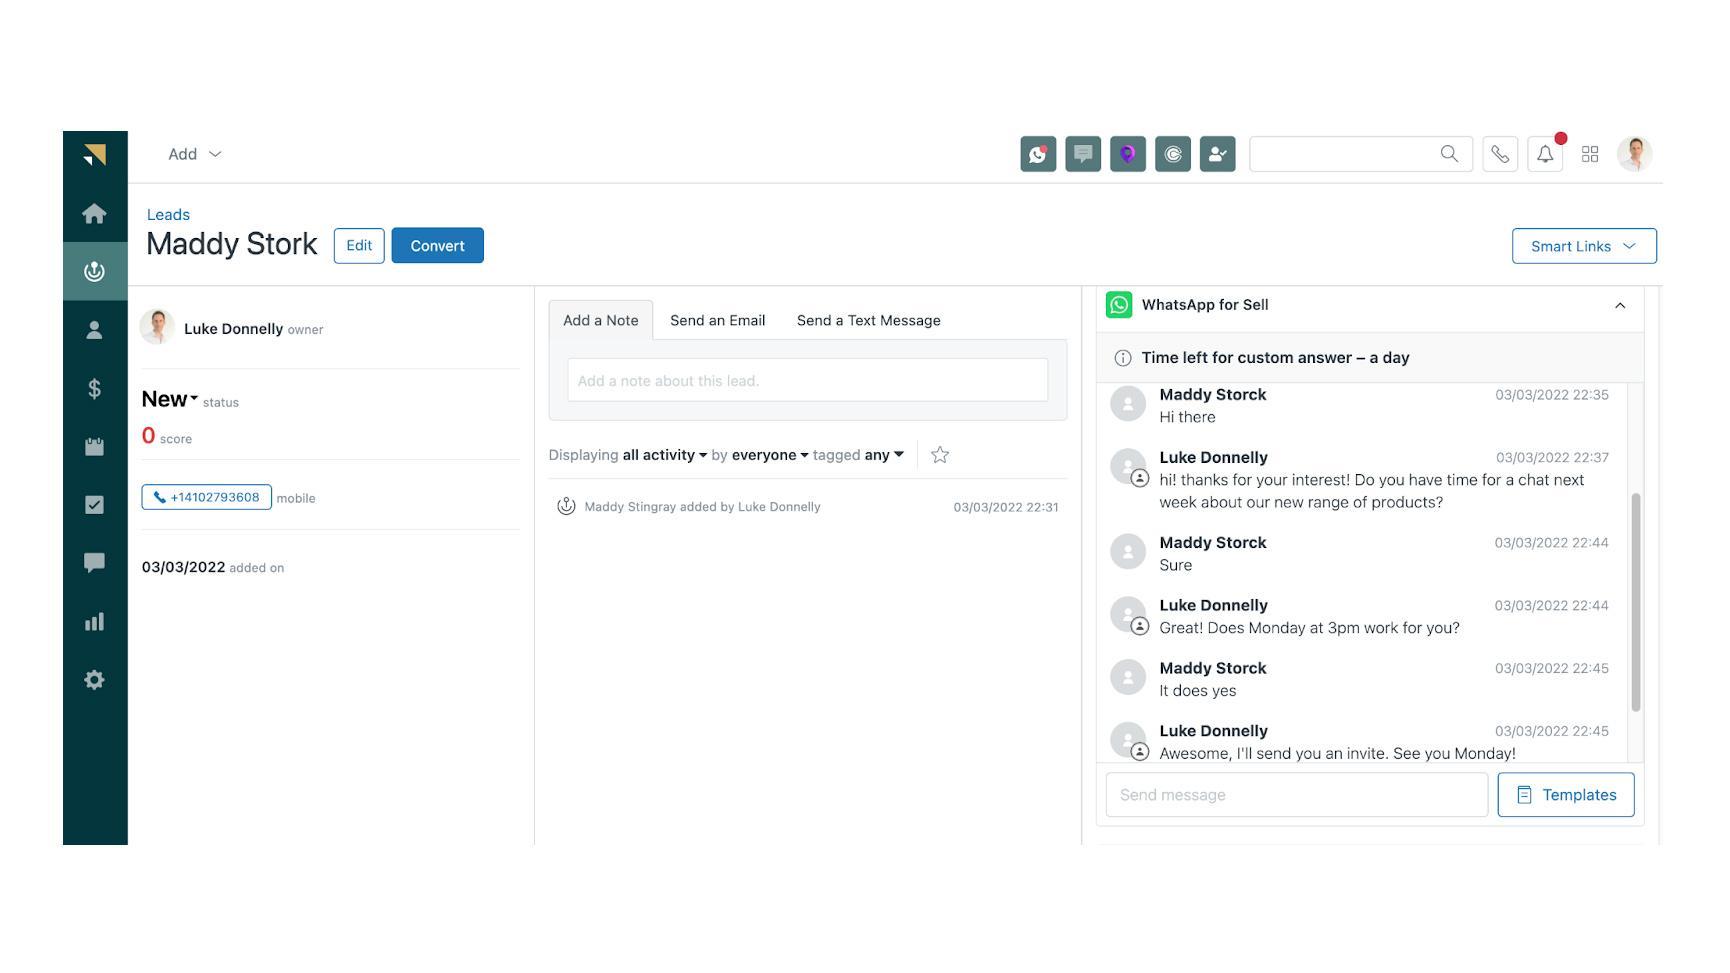Open Calendar icon in sidebar
This screenshot has width=1730, height=973.
94,447
